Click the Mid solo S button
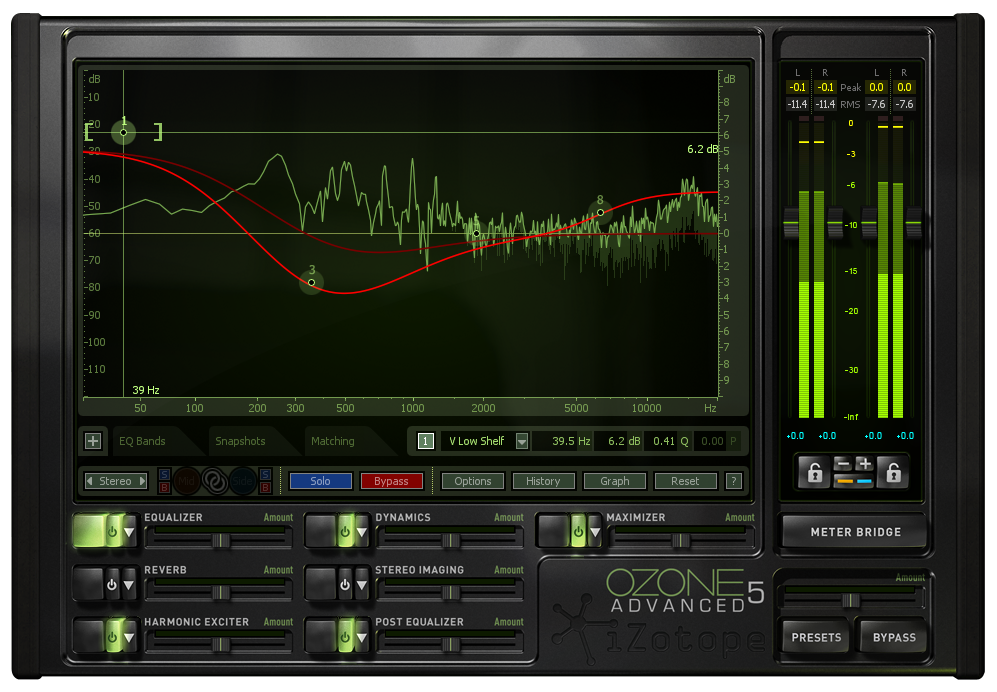The image size is (997, 692). coord(164,474)
